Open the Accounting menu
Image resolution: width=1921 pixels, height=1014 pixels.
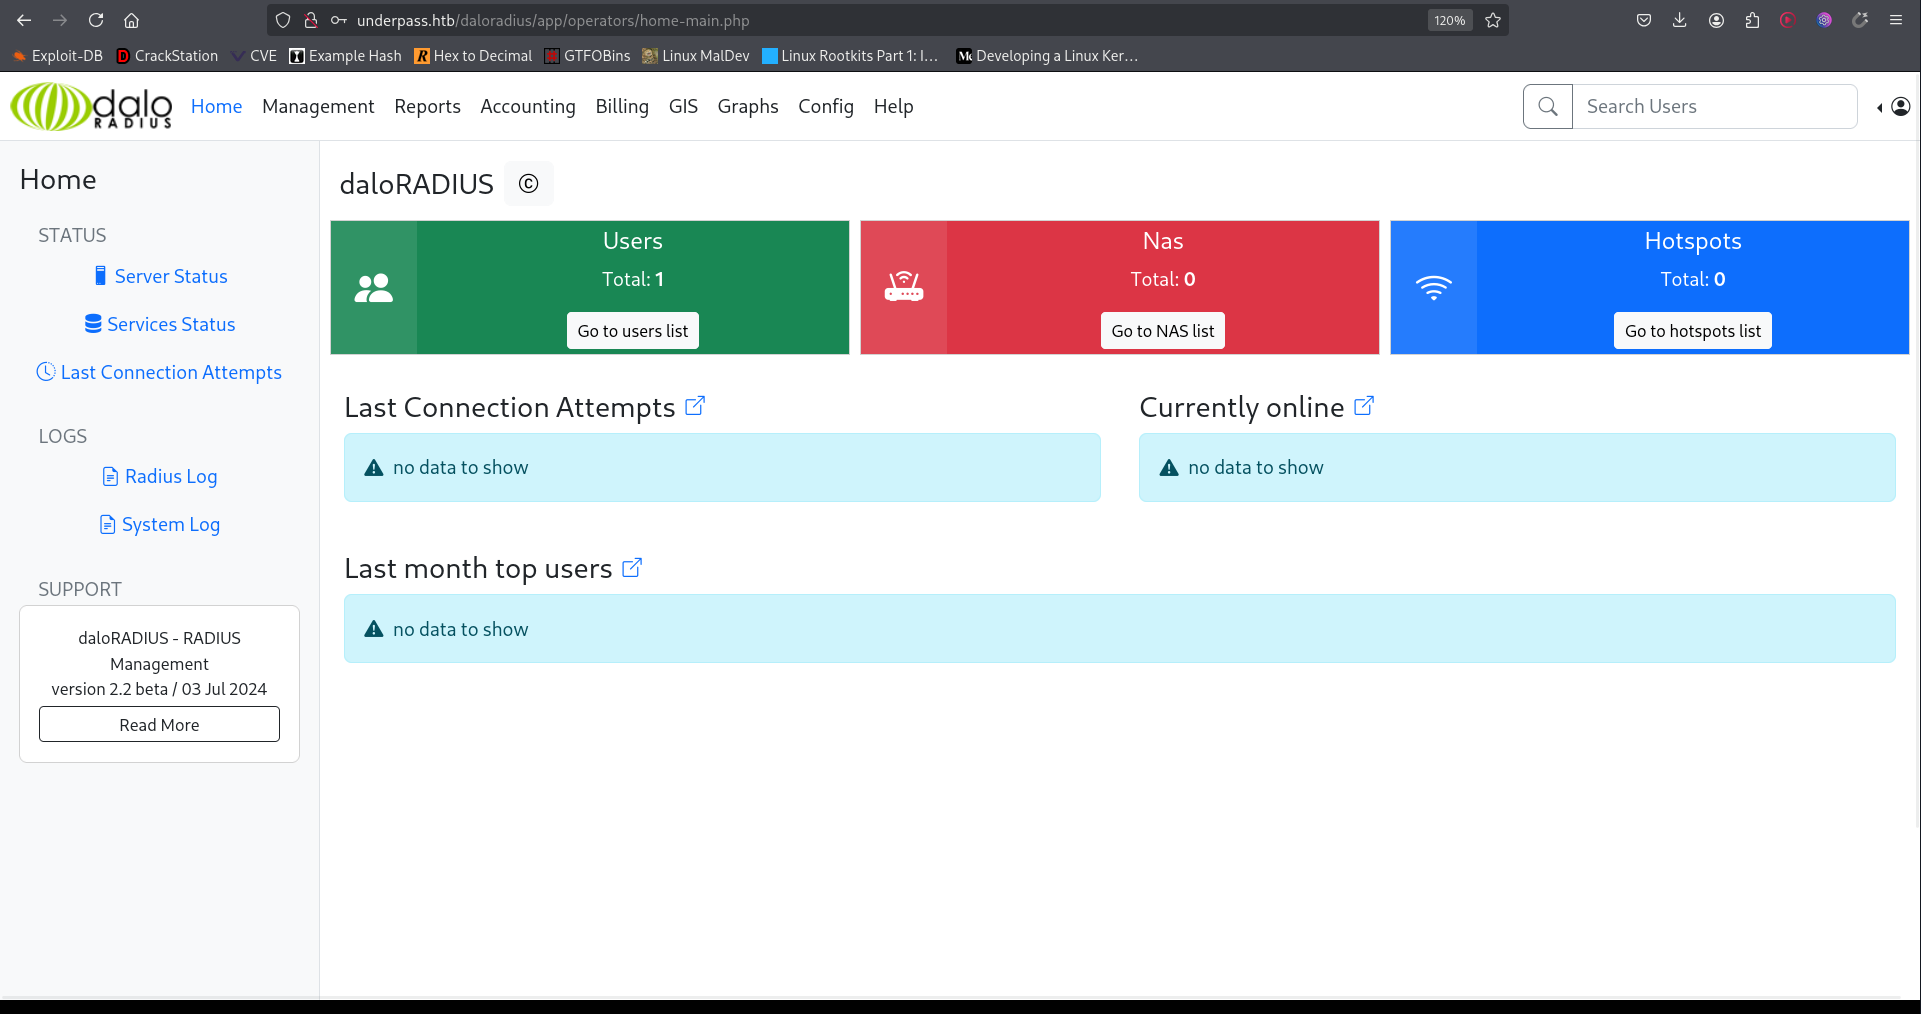pos(528,106)
